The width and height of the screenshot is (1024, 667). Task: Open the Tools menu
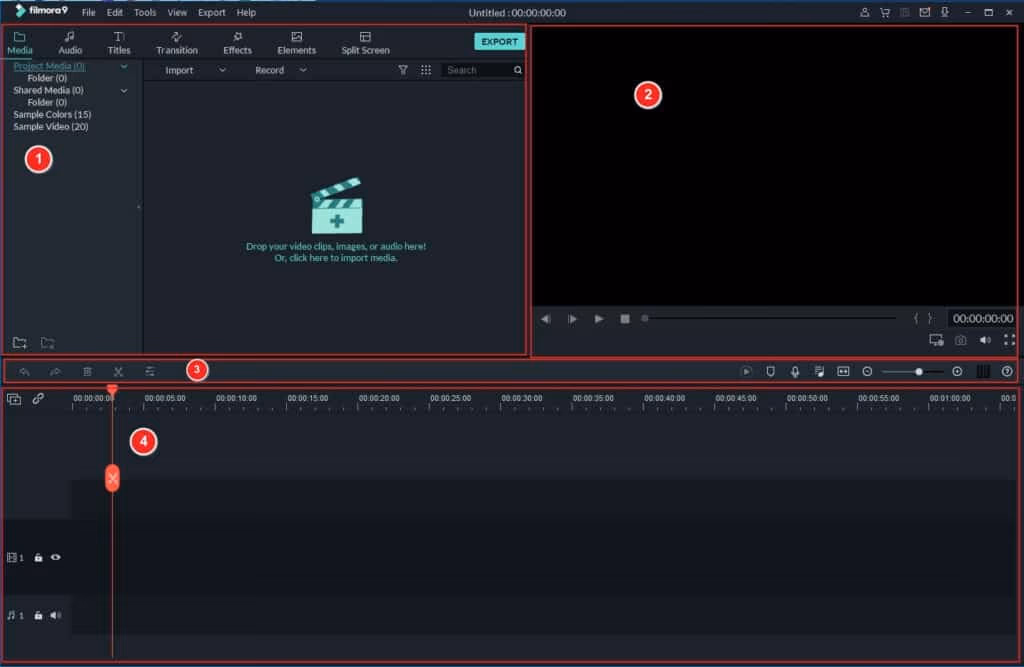(x=145, y=13)
